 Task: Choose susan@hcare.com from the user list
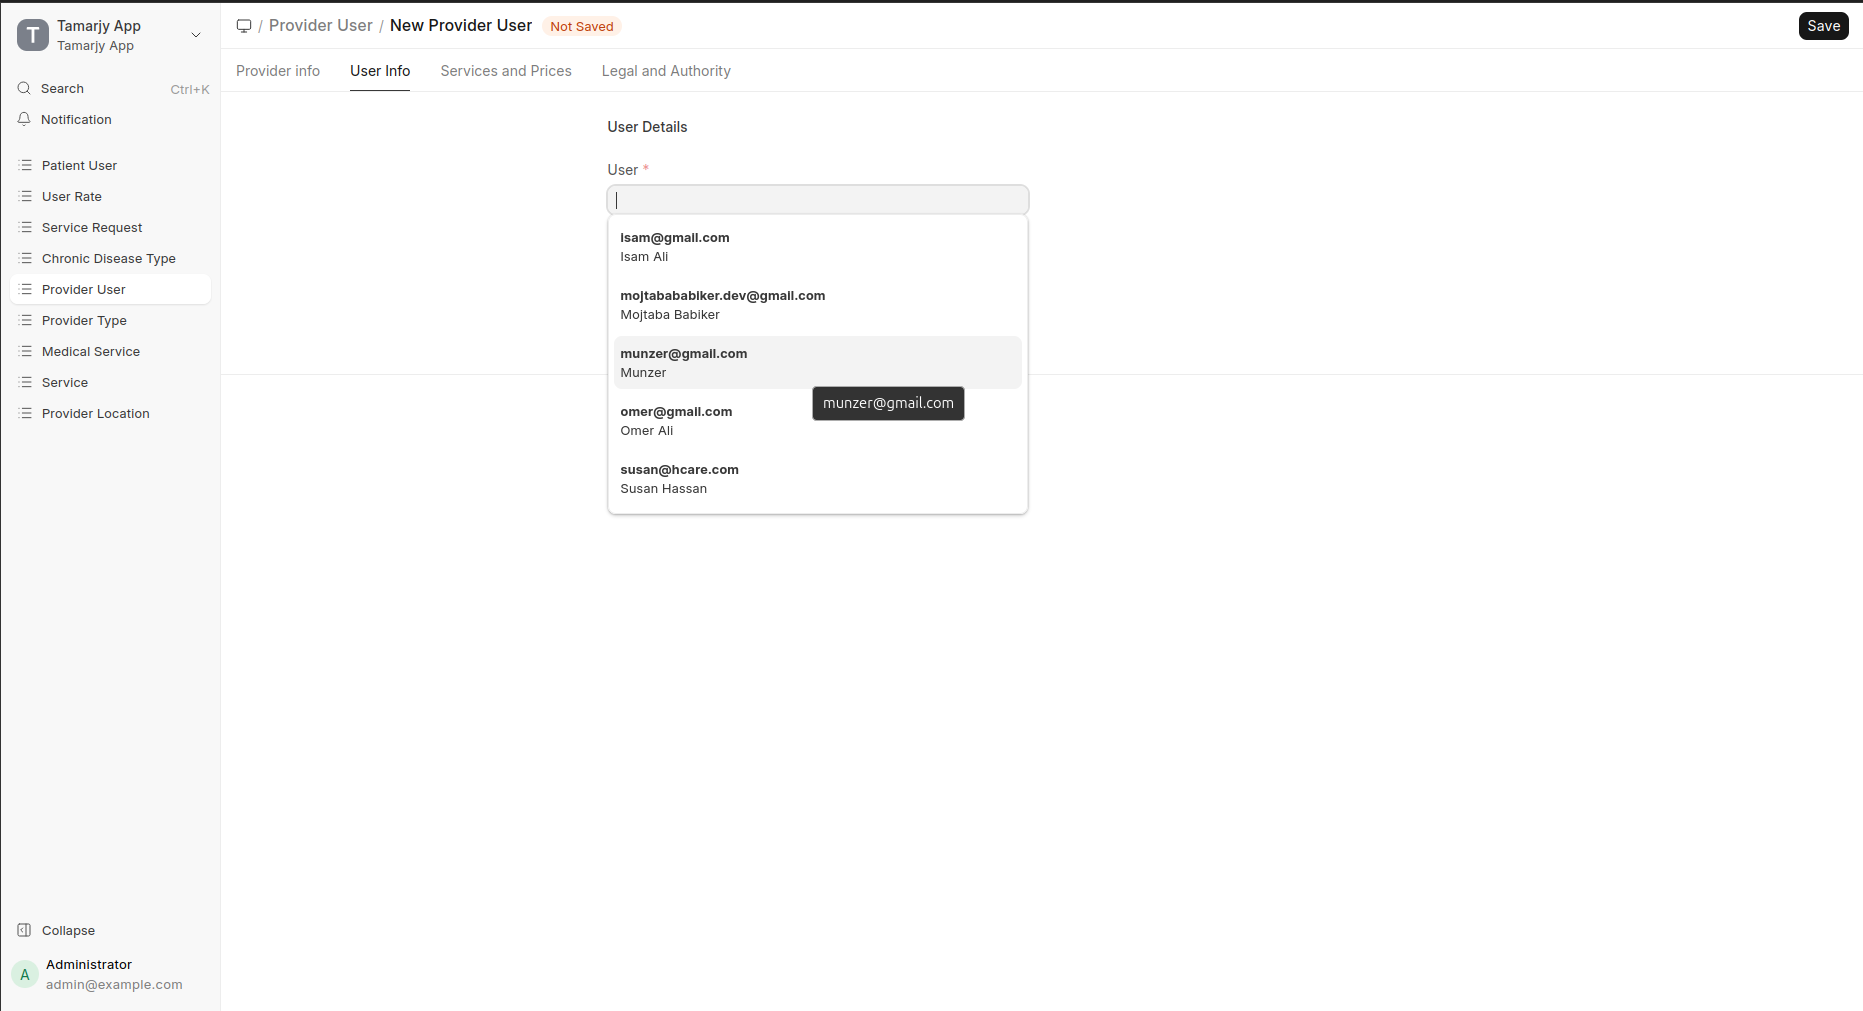point(680,479)
